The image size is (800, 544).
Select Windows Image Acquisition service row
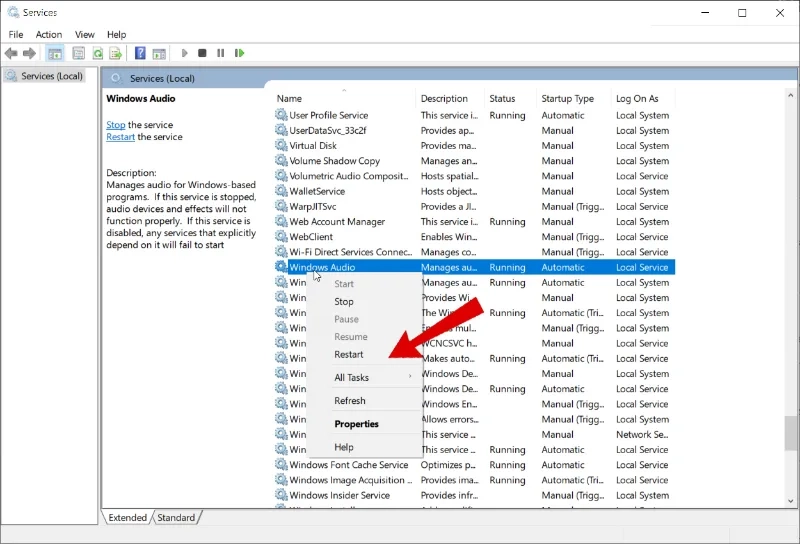coord(474,480)
